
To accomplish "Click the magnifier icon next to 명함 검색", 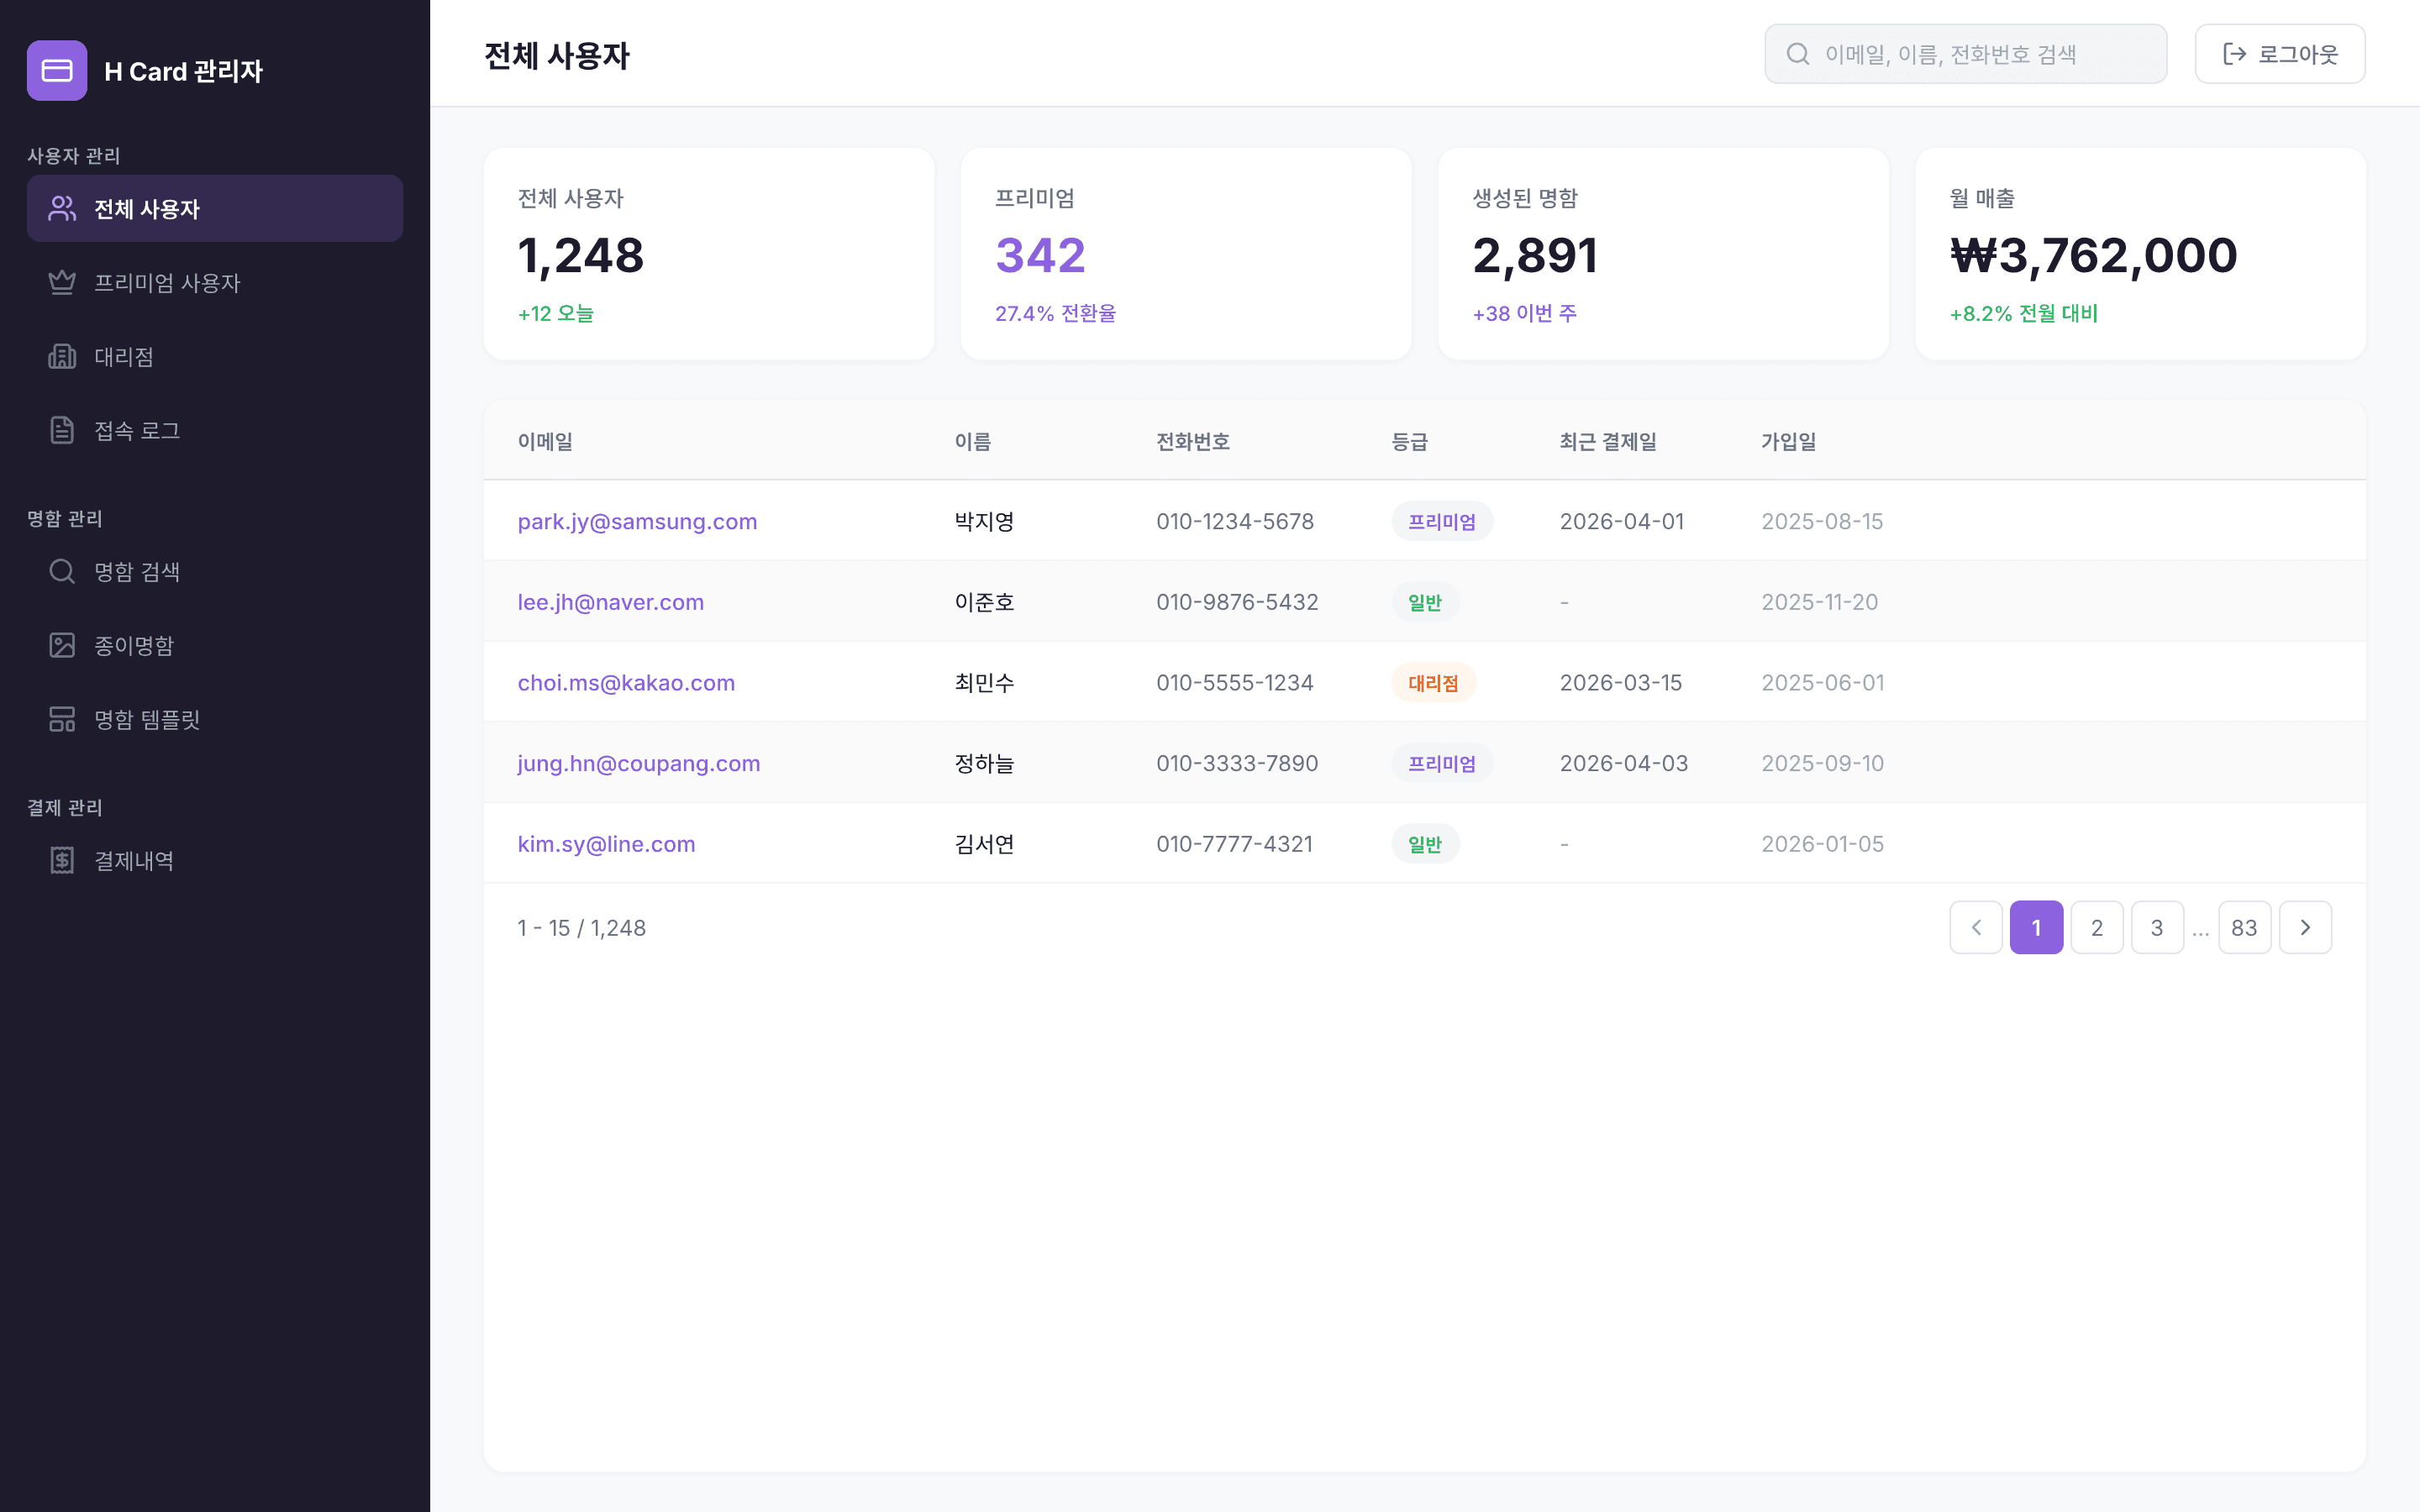I will point(61,571).
